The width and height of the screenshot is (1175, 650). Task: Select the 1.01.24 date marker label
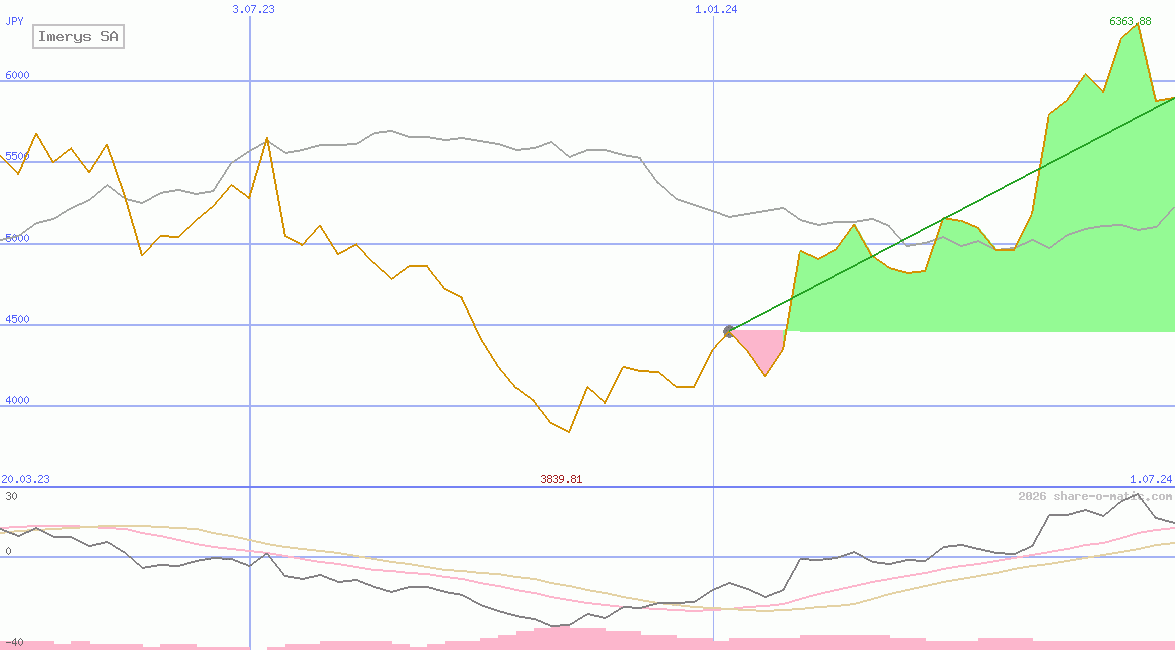716,9
